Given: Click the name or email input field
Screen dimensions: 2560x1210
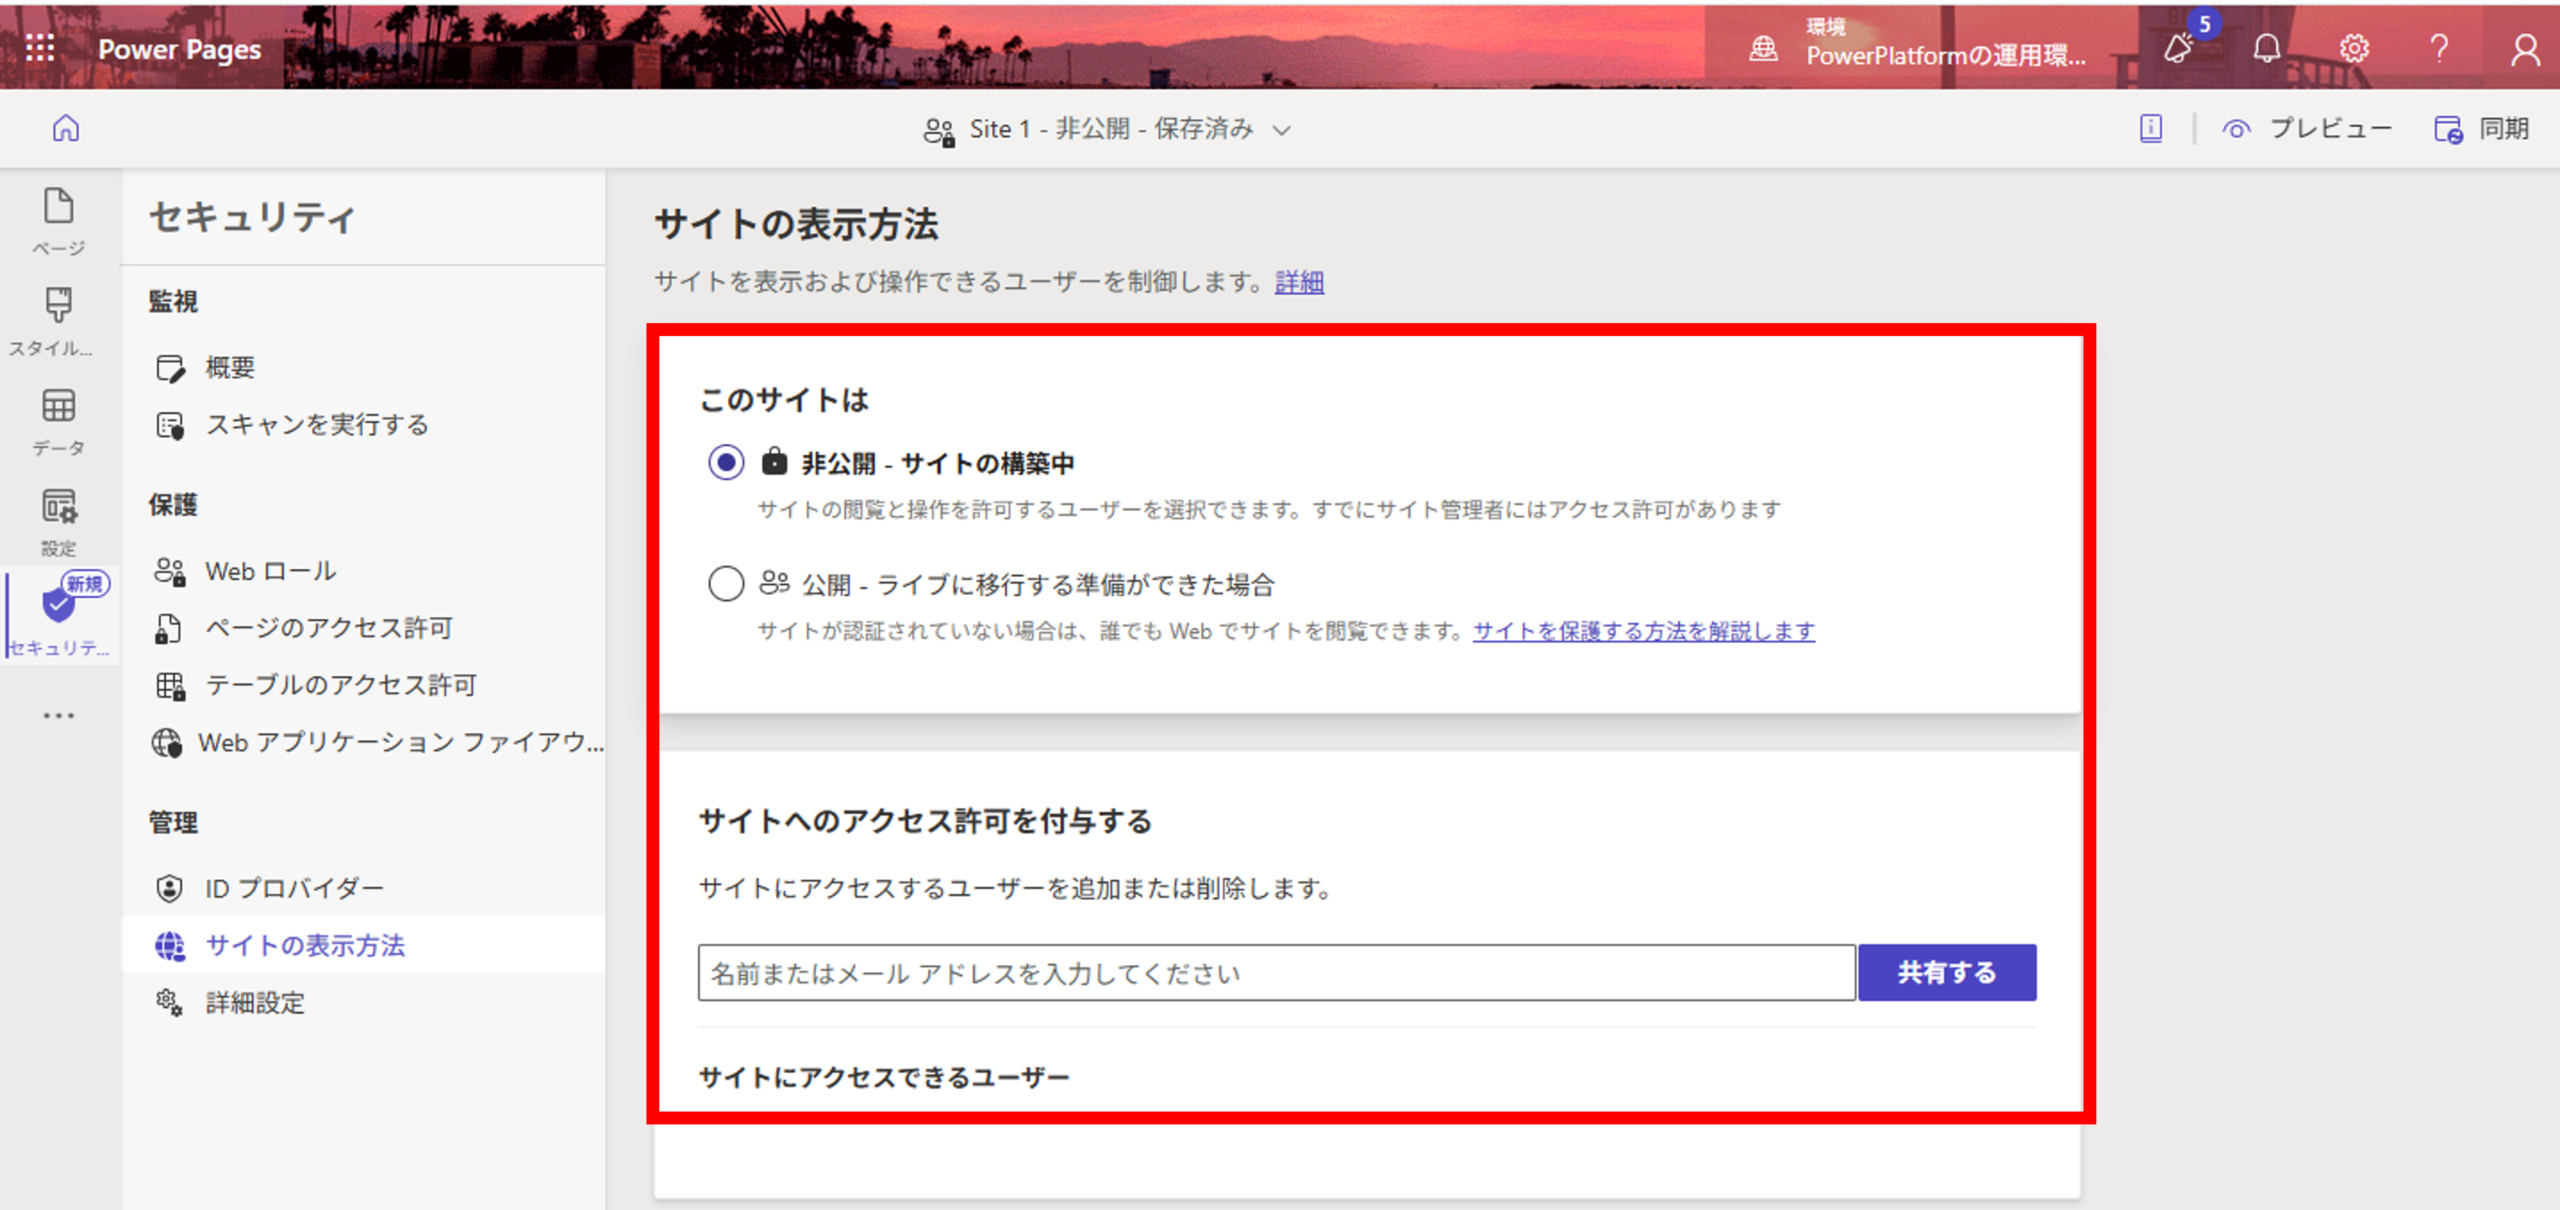Looking at the screenshot, I should [1276, 972].
